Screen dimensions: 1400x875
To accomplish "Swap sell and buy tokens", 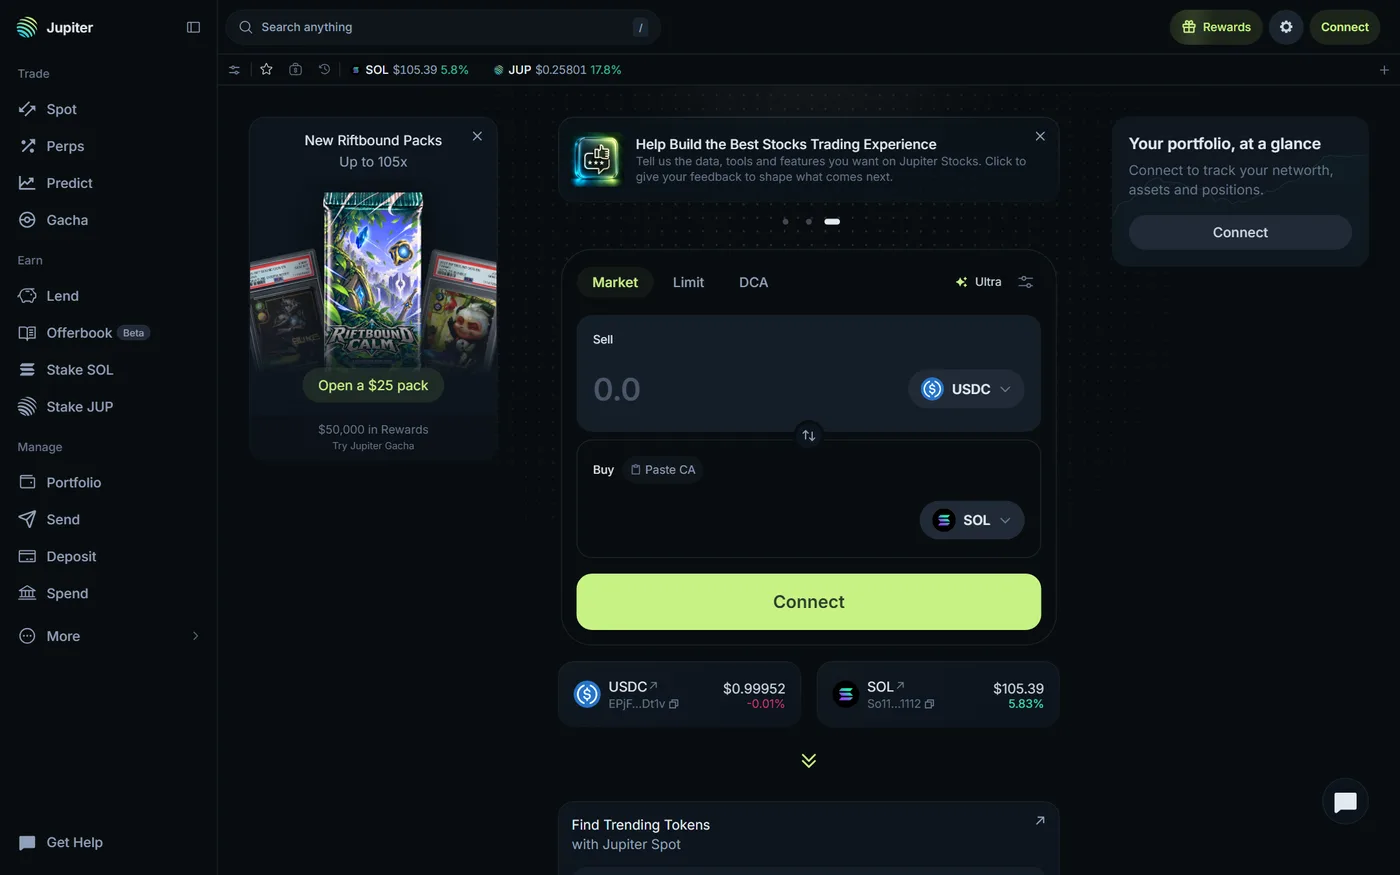I will click(809, 436).
